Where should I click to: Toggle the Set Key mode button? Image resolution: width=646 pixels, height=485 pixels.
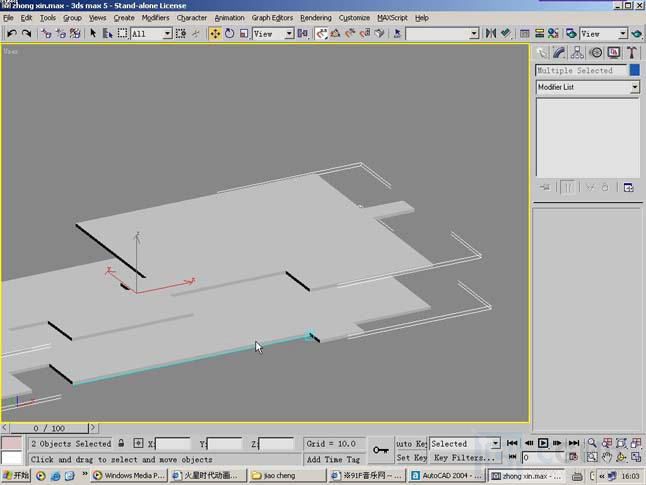pos(411,457)
